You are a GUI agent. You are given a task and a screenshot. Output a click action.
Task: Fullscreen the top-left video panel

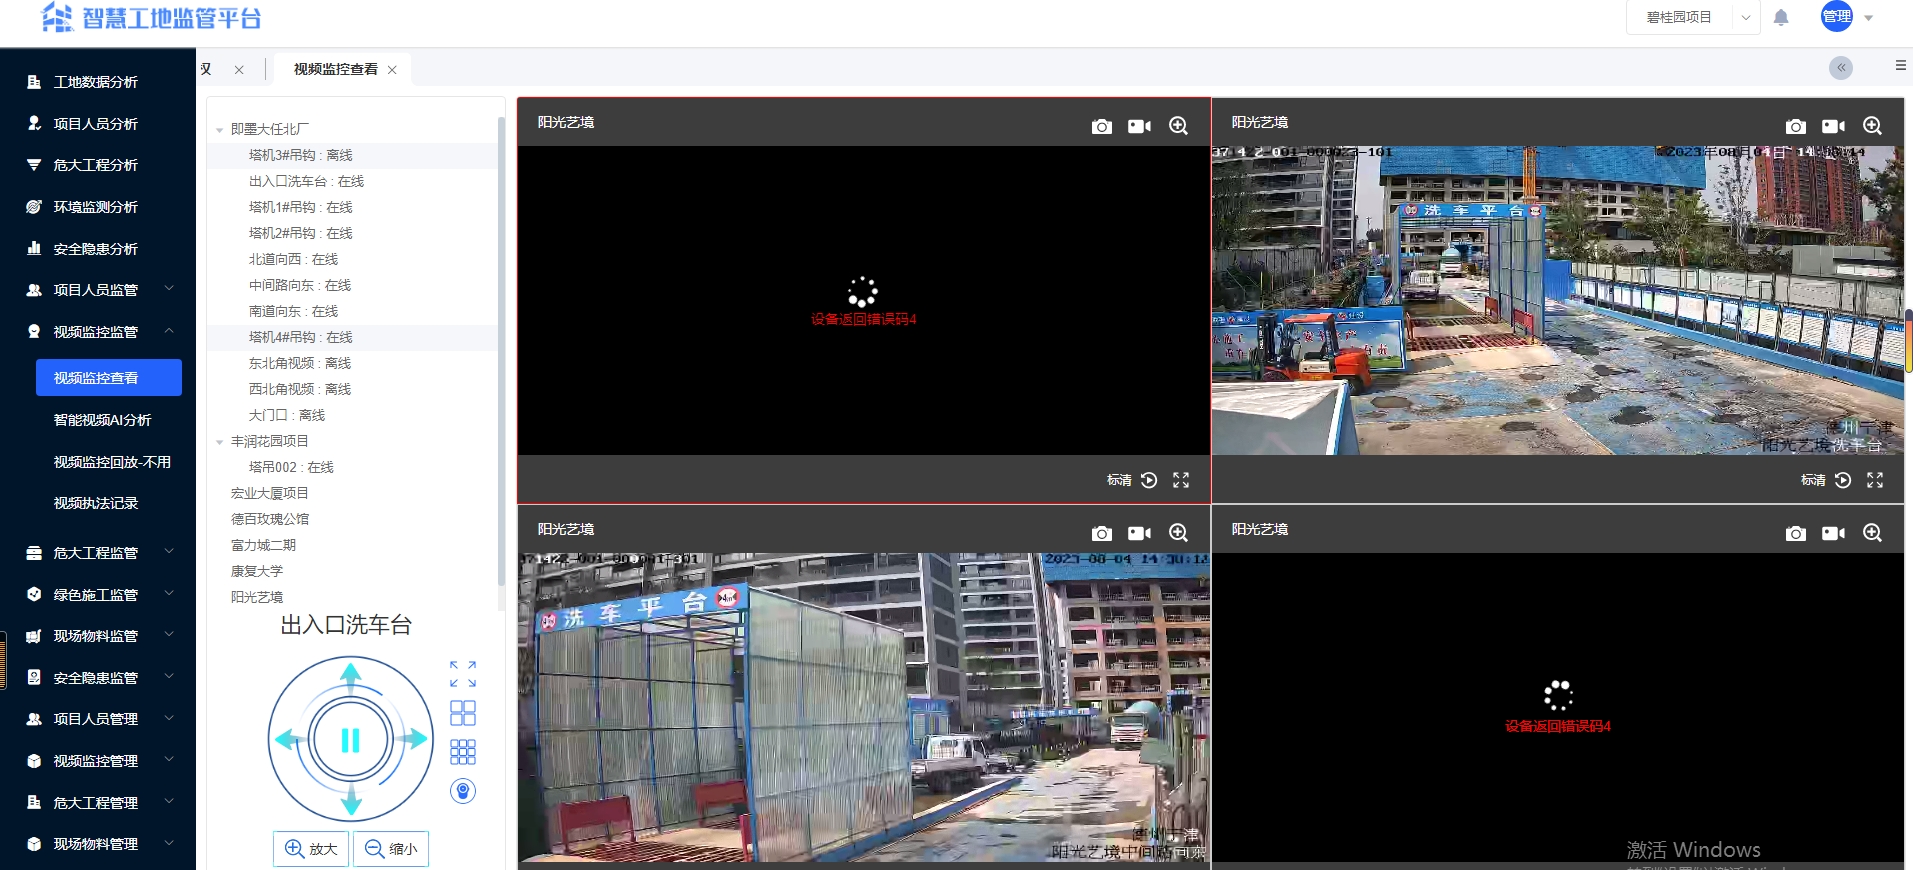1181,480
